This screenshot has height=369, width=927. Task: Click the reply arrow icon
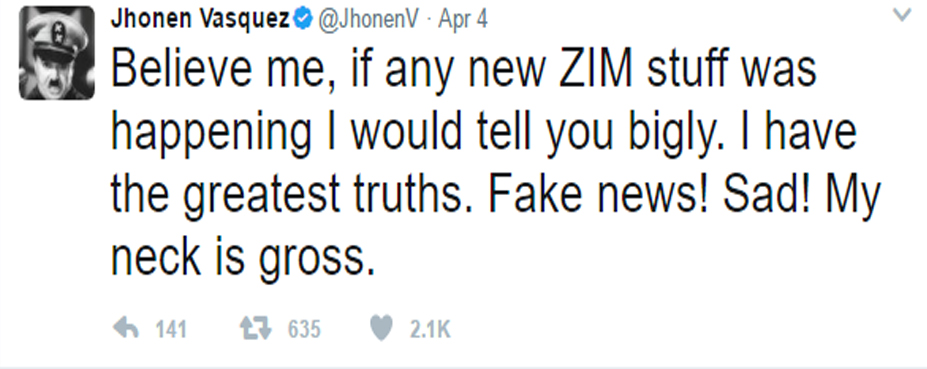click(125, 328)
